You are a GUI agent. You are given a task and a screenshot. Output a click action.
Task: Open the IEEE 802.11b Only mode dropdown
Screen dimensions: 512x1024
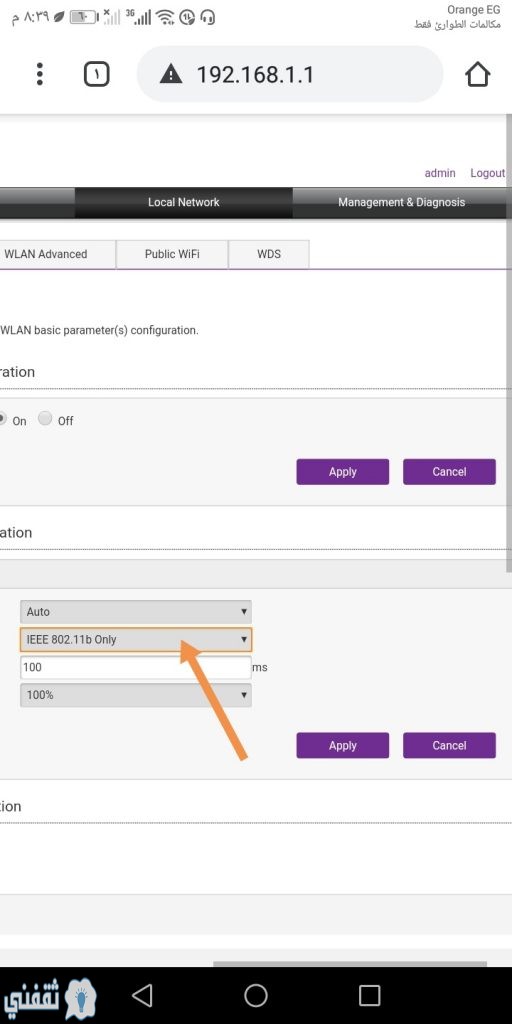(136, 639)
